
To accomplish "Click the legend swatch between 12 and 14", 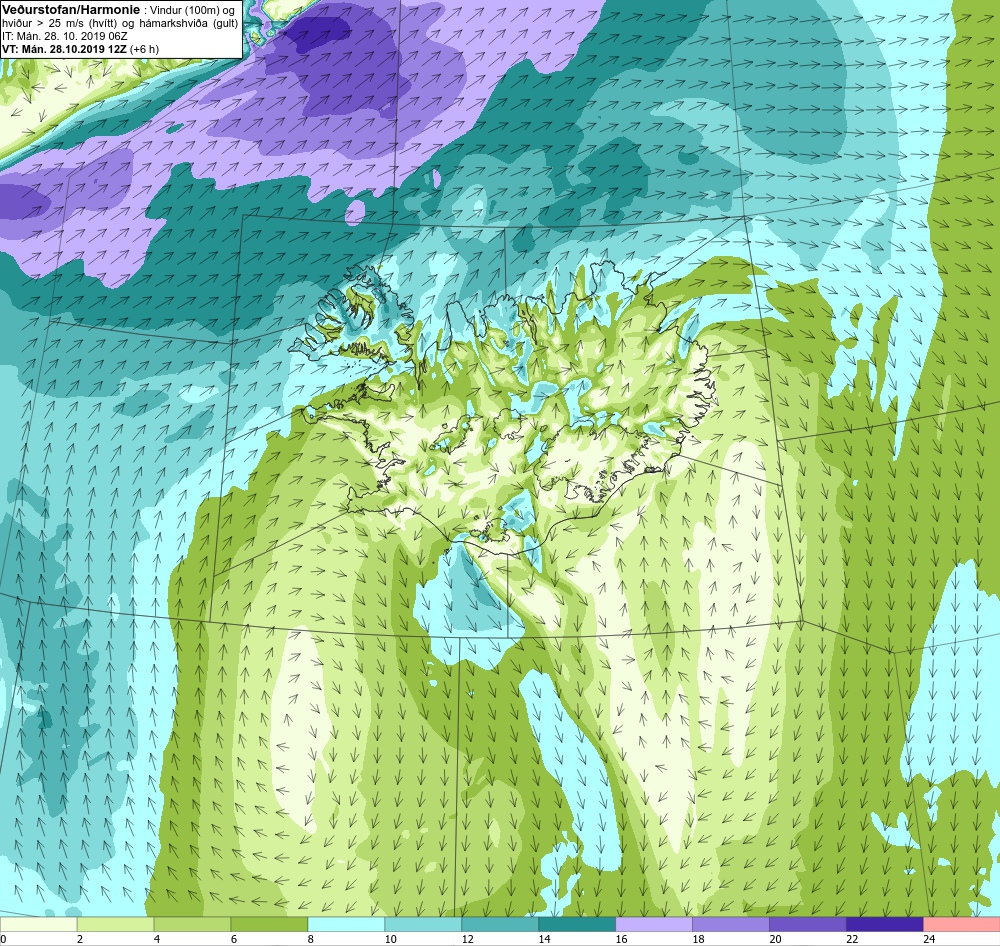I will (500, 924).
